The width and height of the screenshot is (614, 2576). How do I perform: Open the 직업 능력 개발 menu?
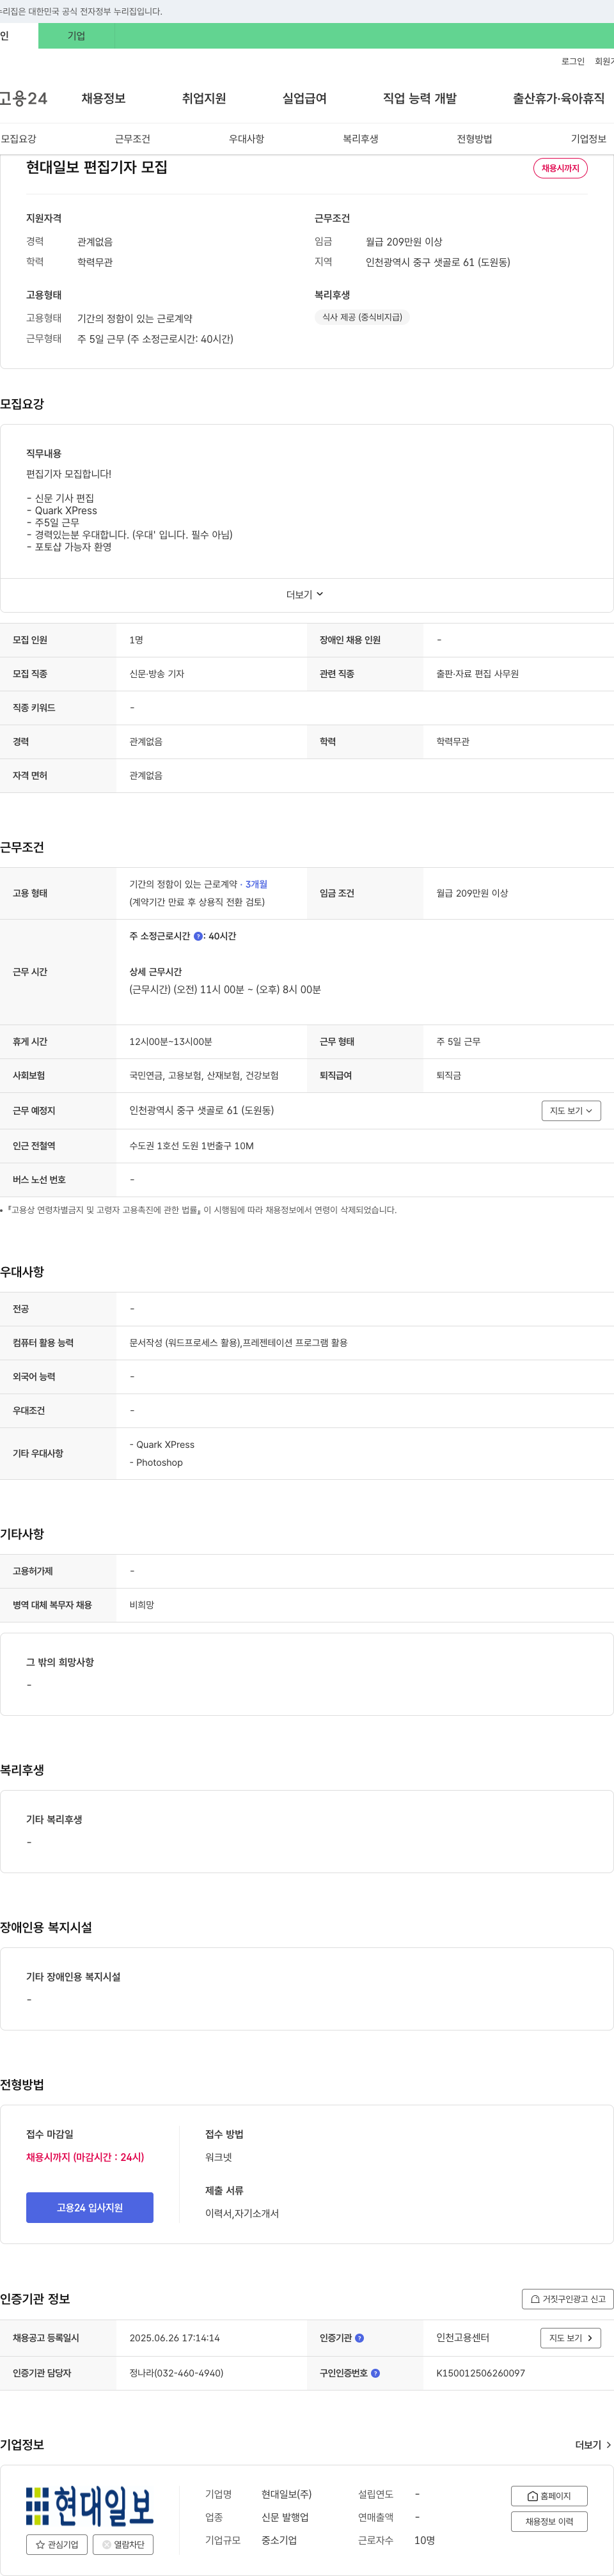(x=420, y=98)
